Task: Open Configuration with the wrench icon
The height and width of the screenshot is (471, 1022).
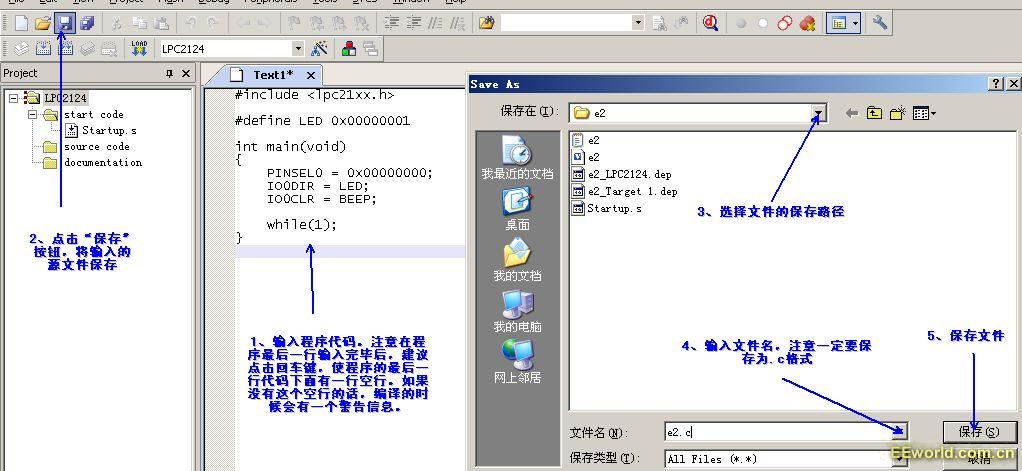Action: [x=879, y=23]
